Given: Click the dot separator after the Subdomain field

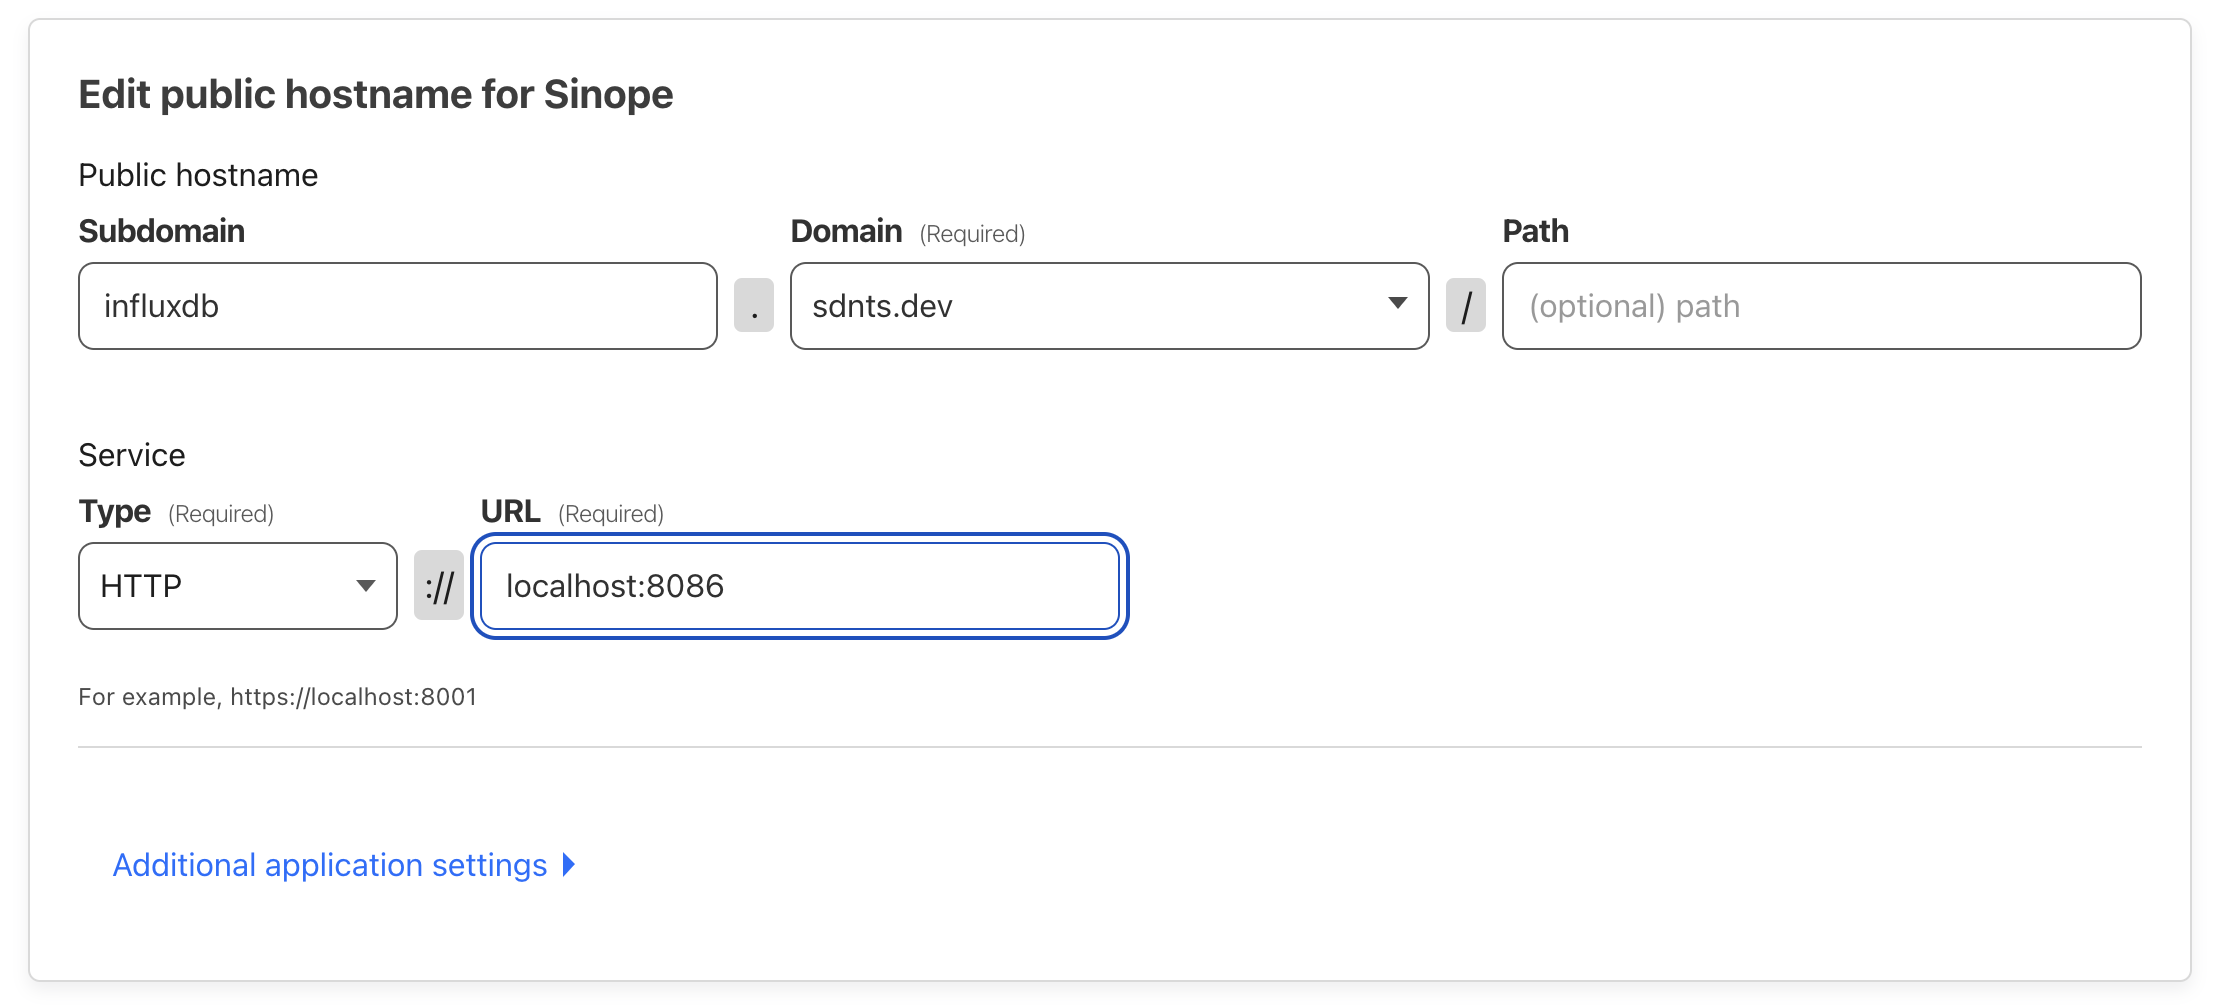Looking at the screenshot, I should point(754,306).
